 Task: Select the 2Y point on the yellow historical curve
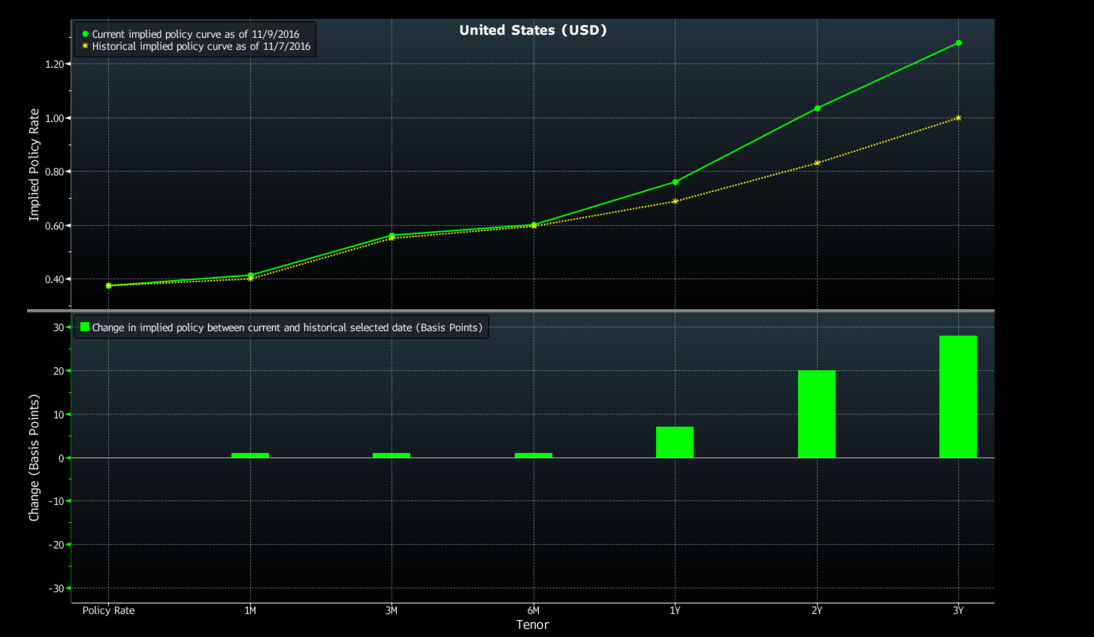tap(817, 163)
